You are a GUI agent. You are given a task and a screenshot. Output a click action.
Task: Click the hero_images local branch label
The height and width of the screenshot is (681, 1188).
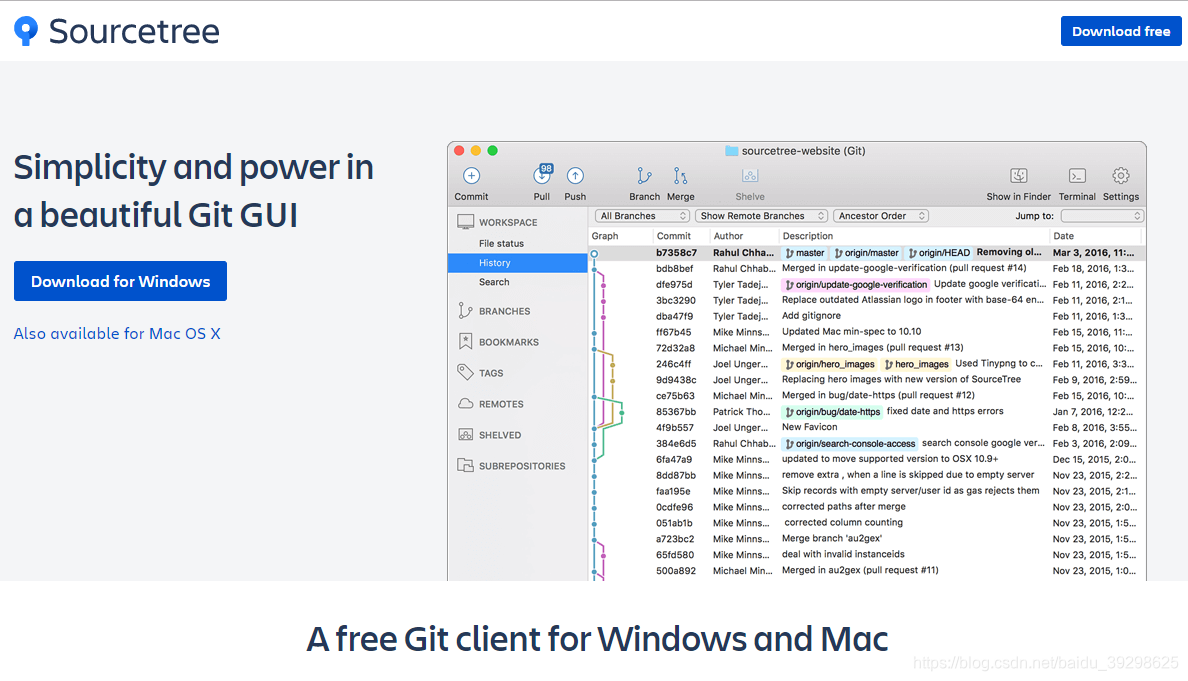pos(917,364)
